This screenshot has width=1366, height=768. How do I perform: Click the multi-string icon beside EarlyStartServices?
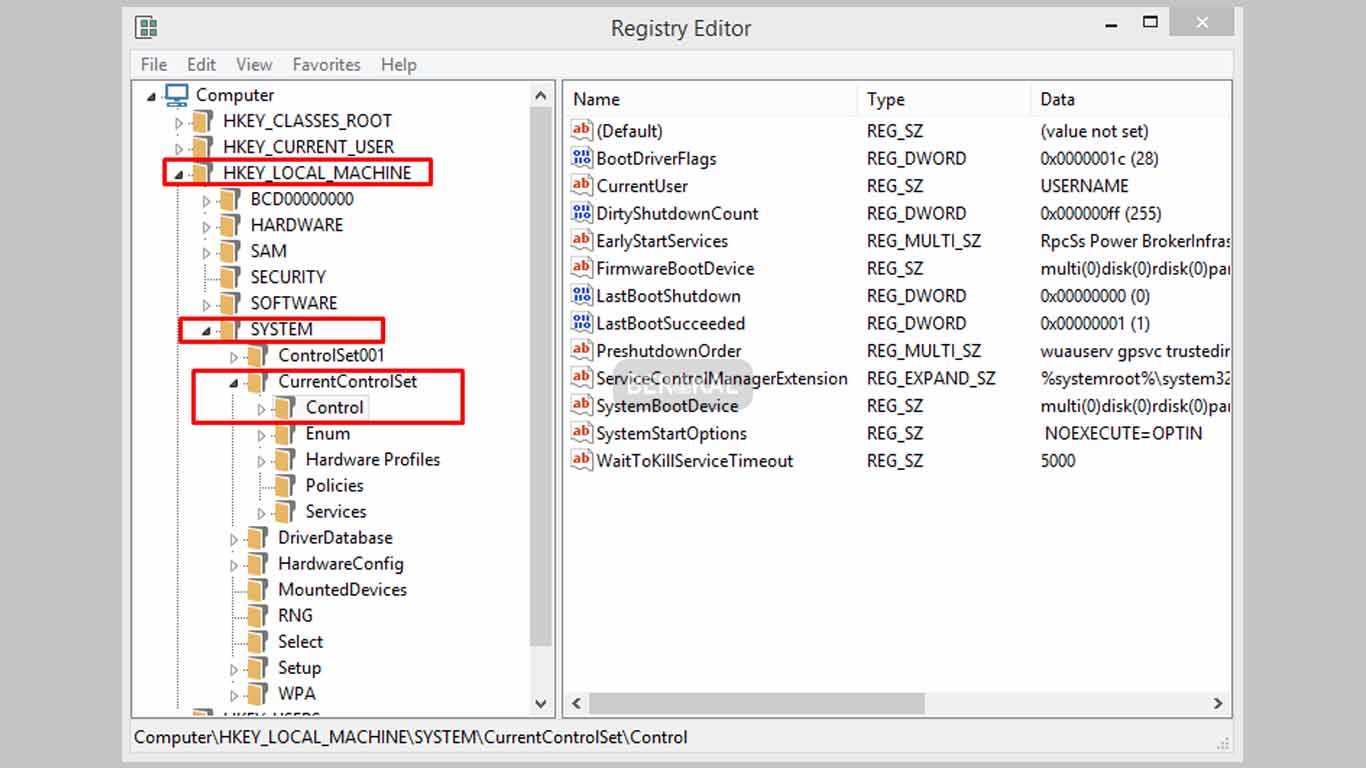coord(581,240)
